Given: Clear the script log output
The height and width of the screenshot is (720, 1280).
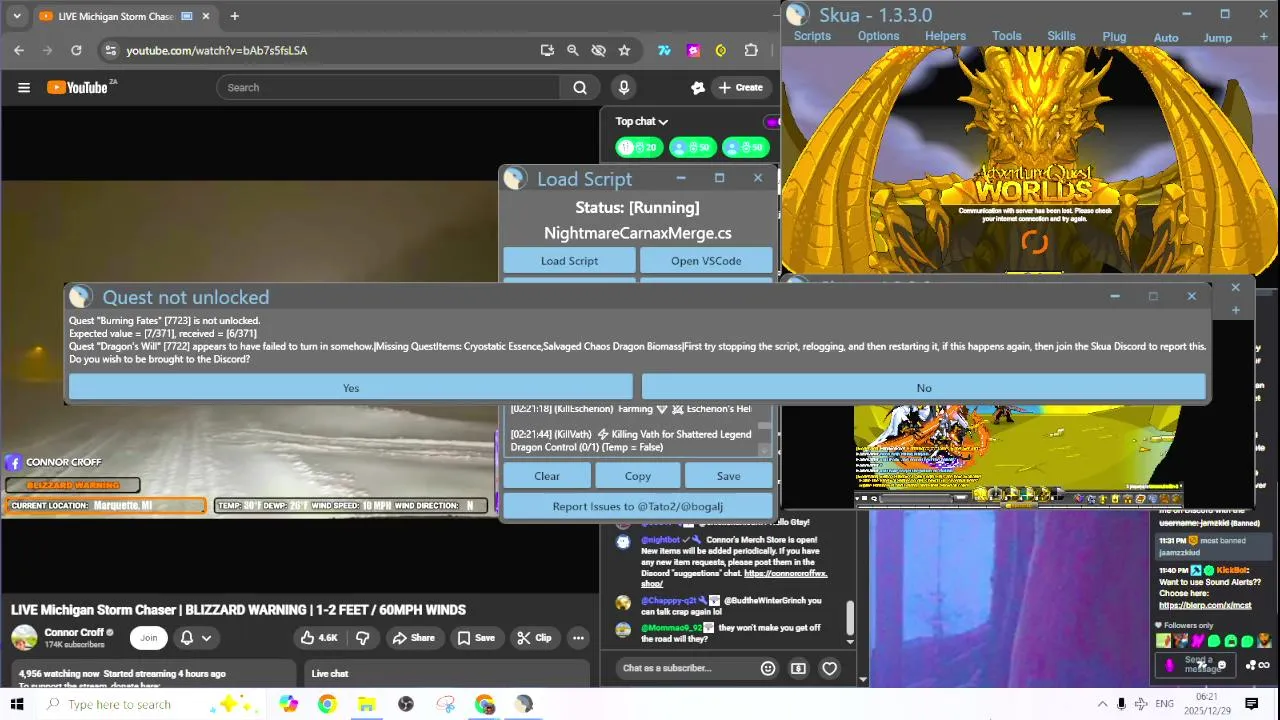Looking at the screenshot, I should (547, 476).
